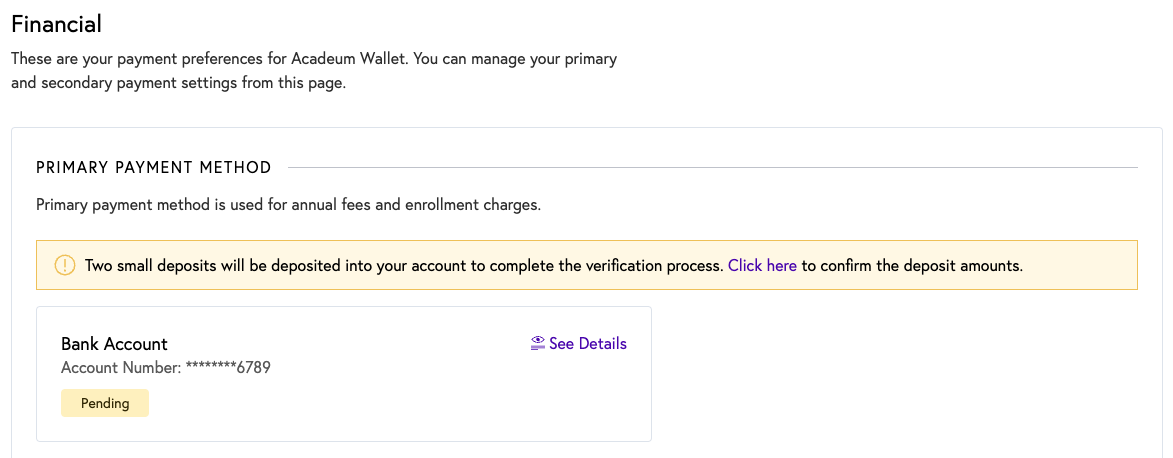
Task: Click the exclamation warning icon in banner
Action: tap(65, 265)
